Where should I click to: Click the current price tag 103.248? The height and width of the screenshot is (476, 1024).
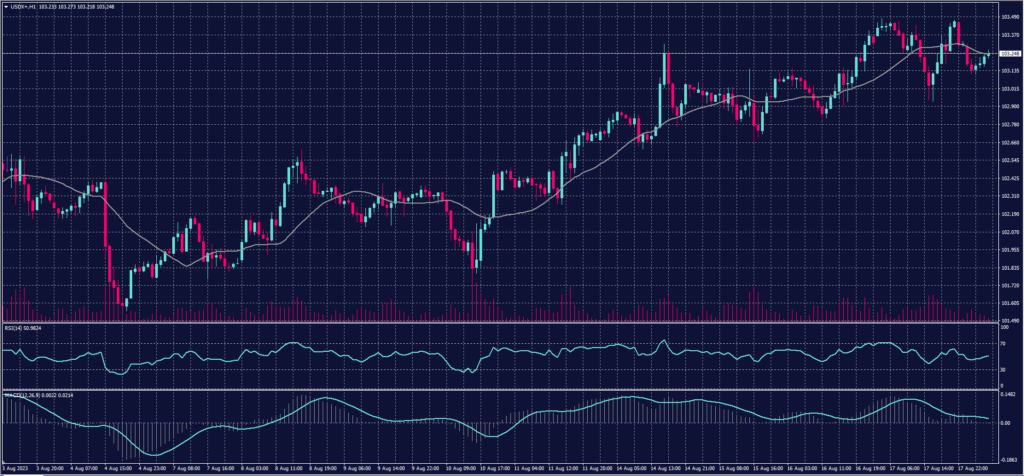point(1009,53)
